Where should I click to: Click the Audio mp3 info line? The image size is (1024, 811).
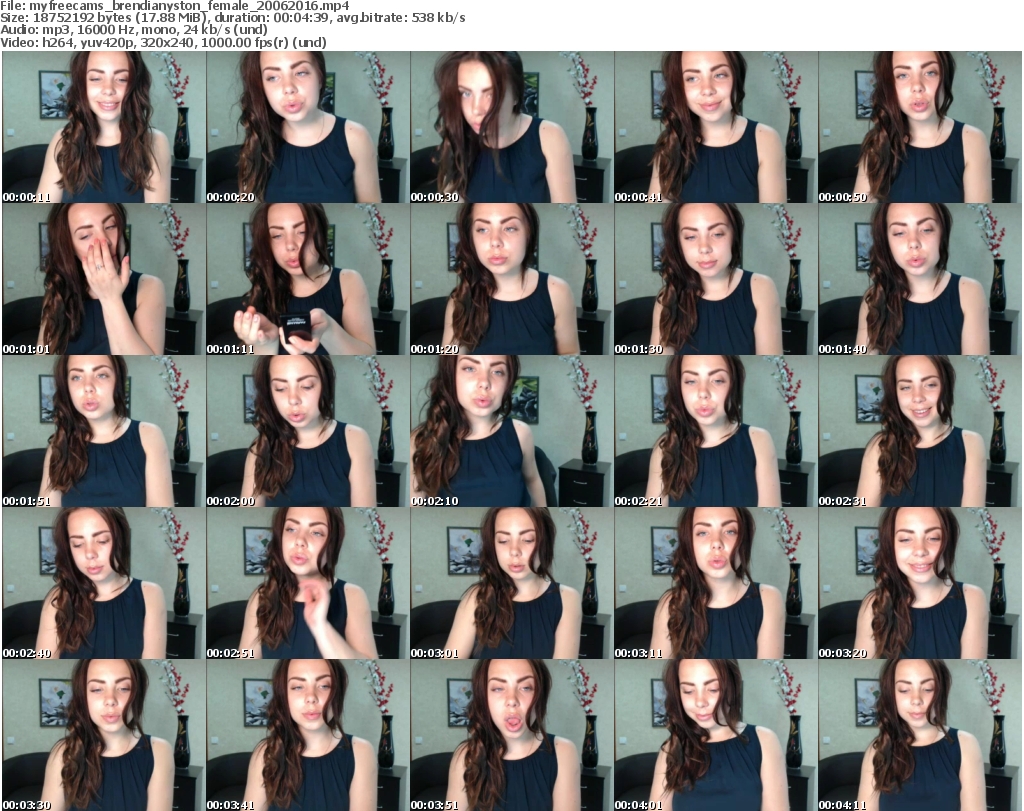pos(134,30)
